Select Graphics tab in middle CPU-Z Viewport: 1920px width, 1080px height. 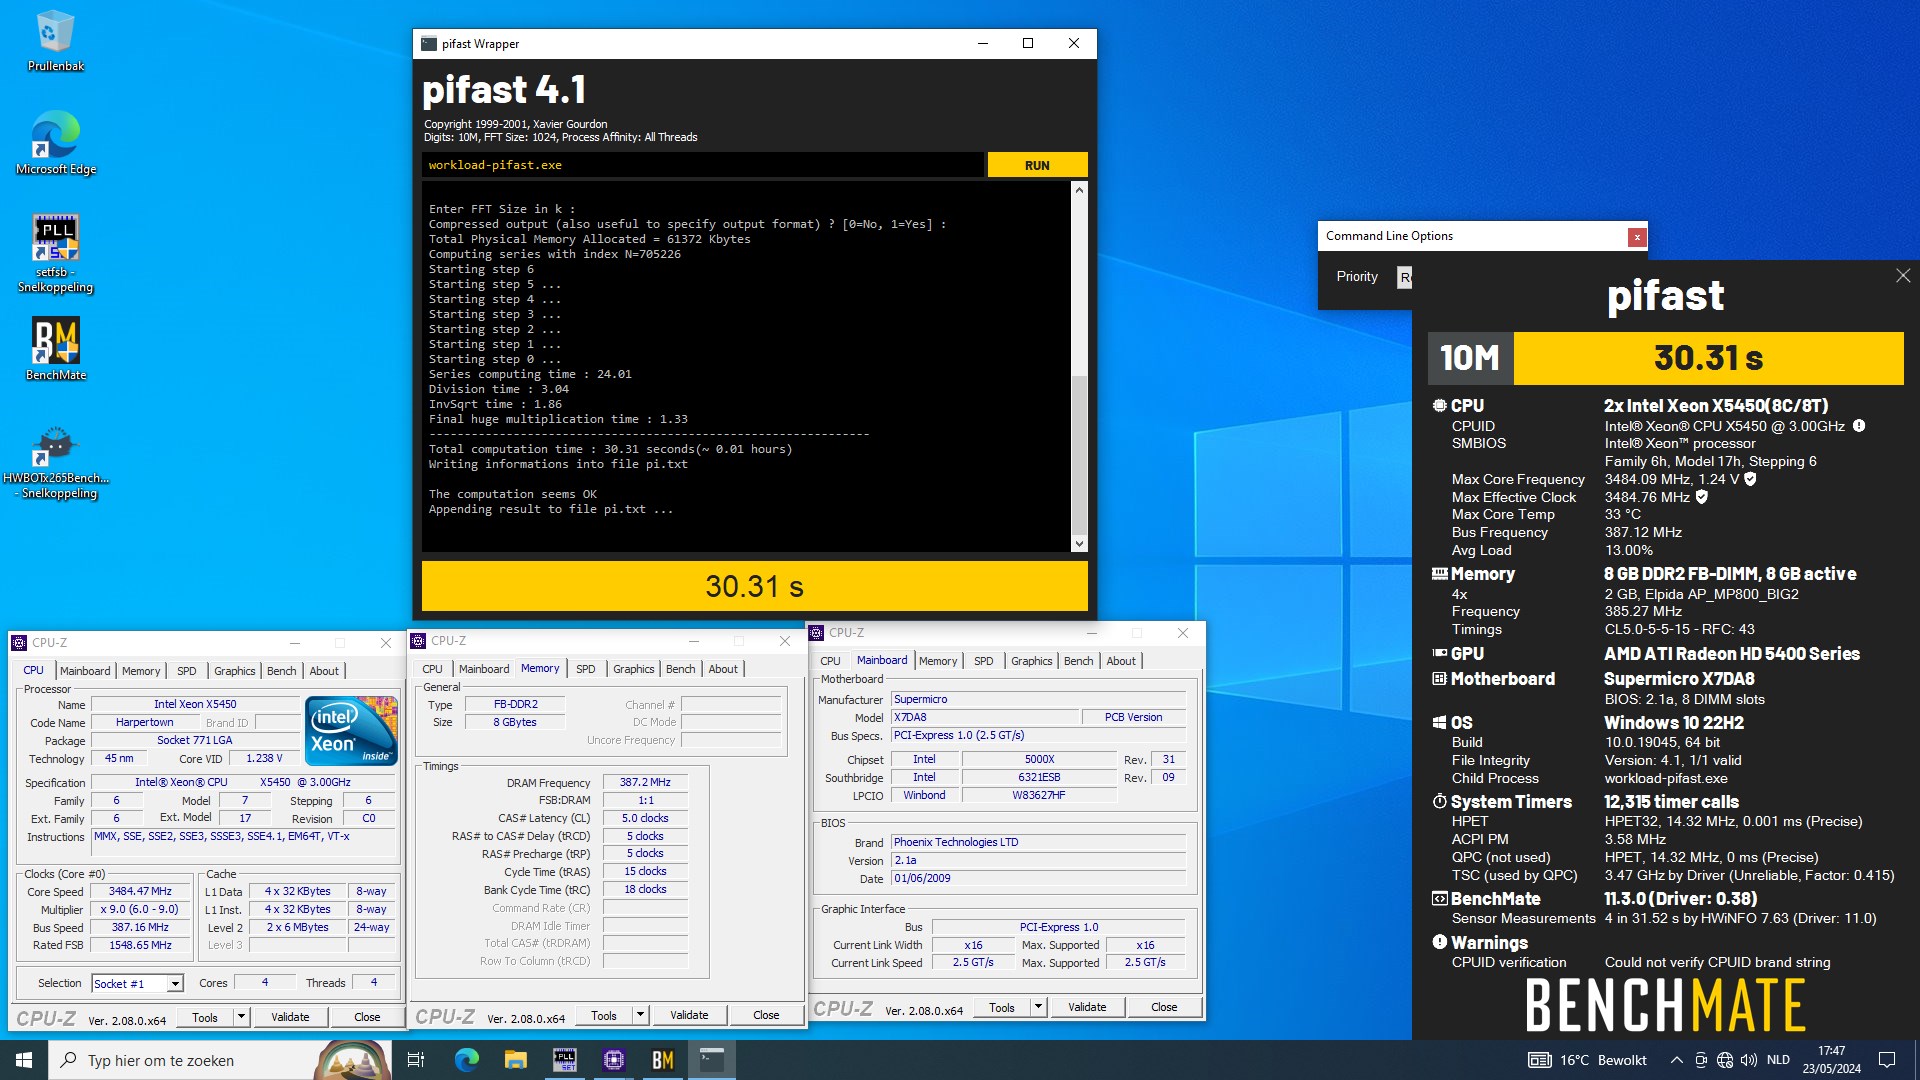click(x=634, y=669)
